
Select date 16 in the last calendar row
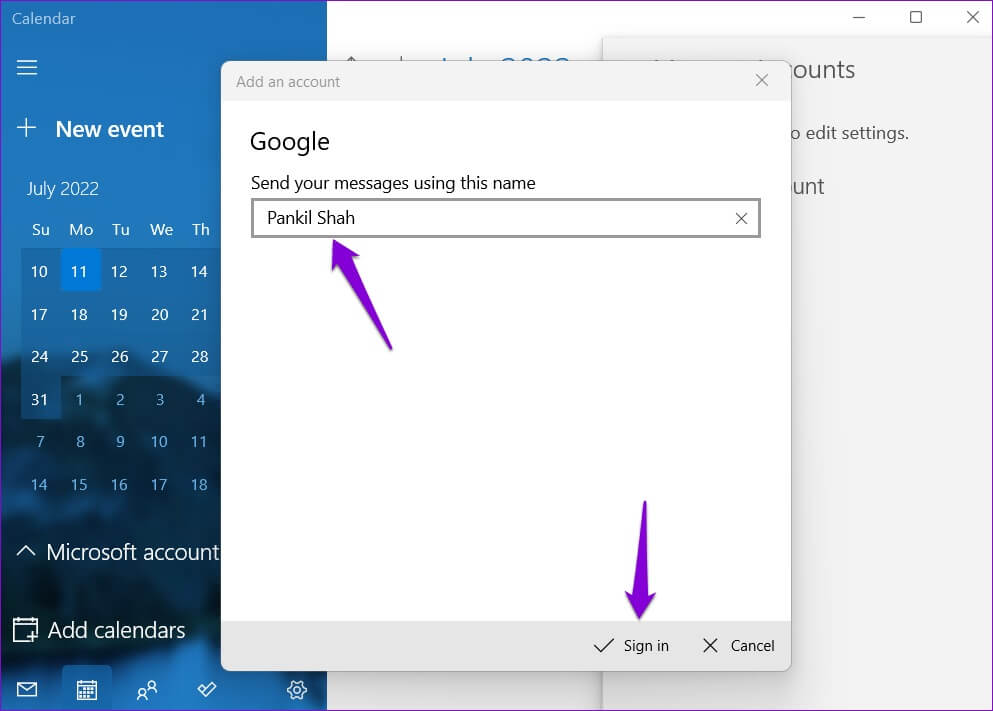point(119,484)
